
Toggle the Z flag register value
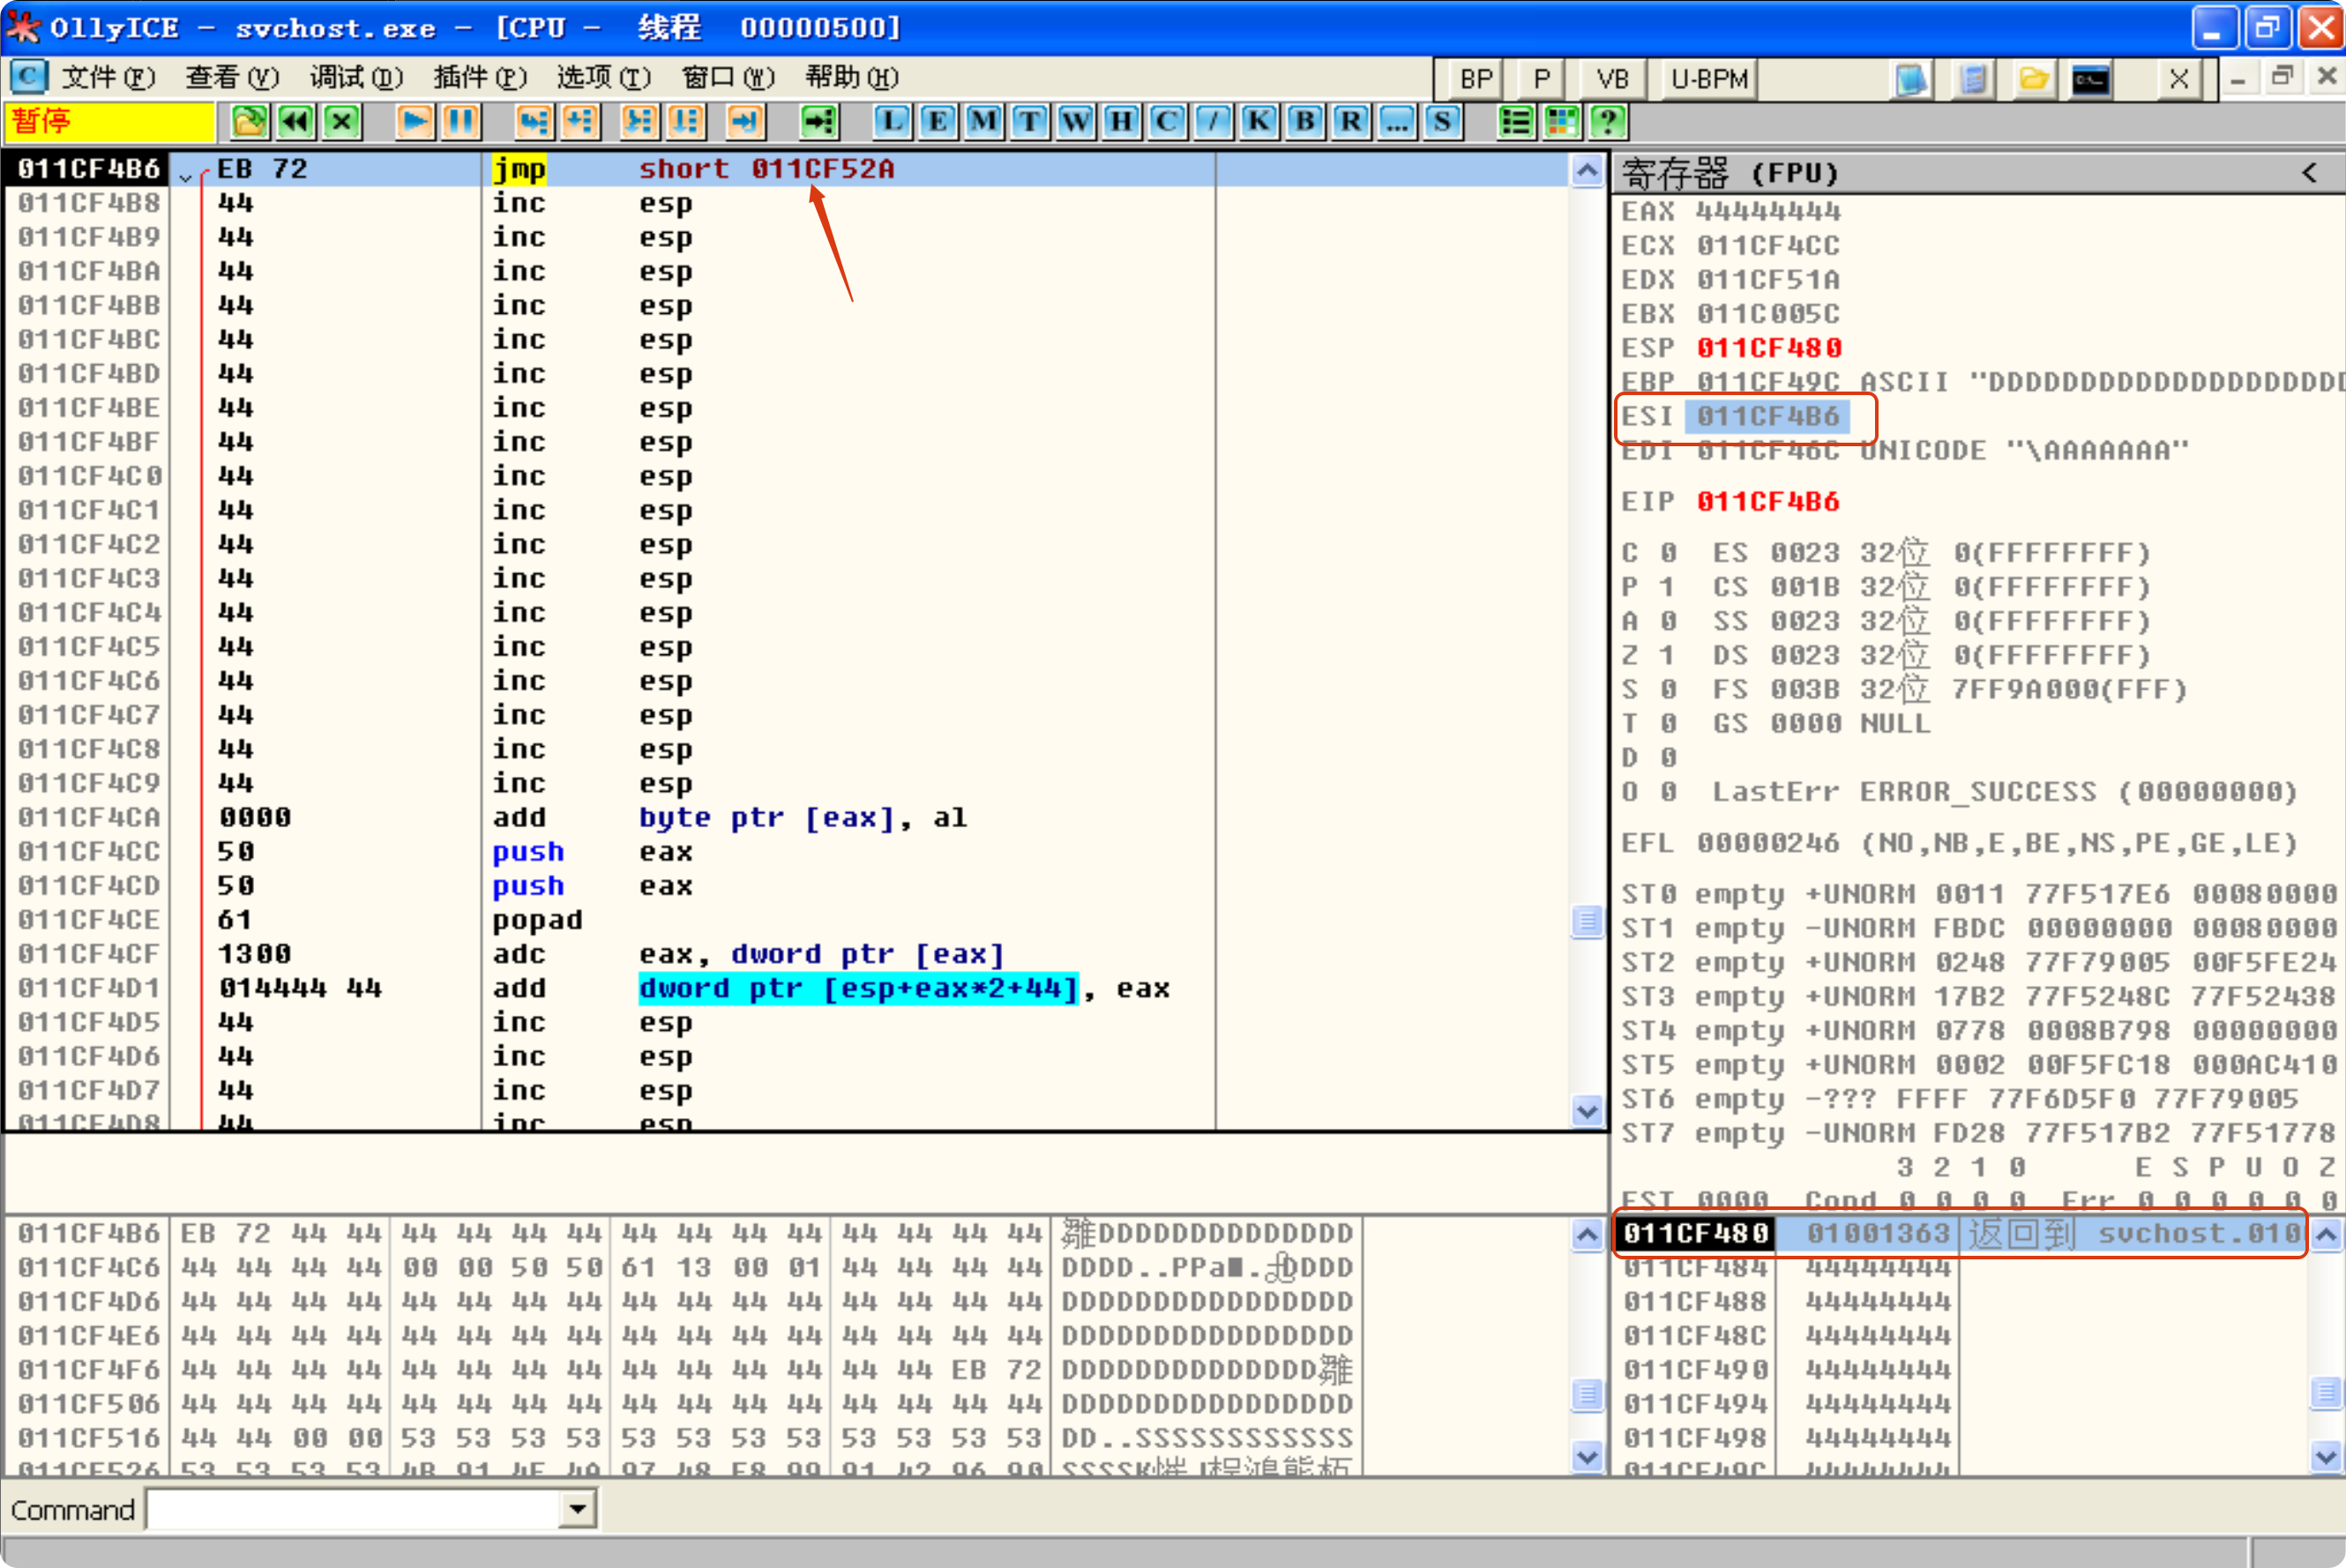pos(1667,655)
